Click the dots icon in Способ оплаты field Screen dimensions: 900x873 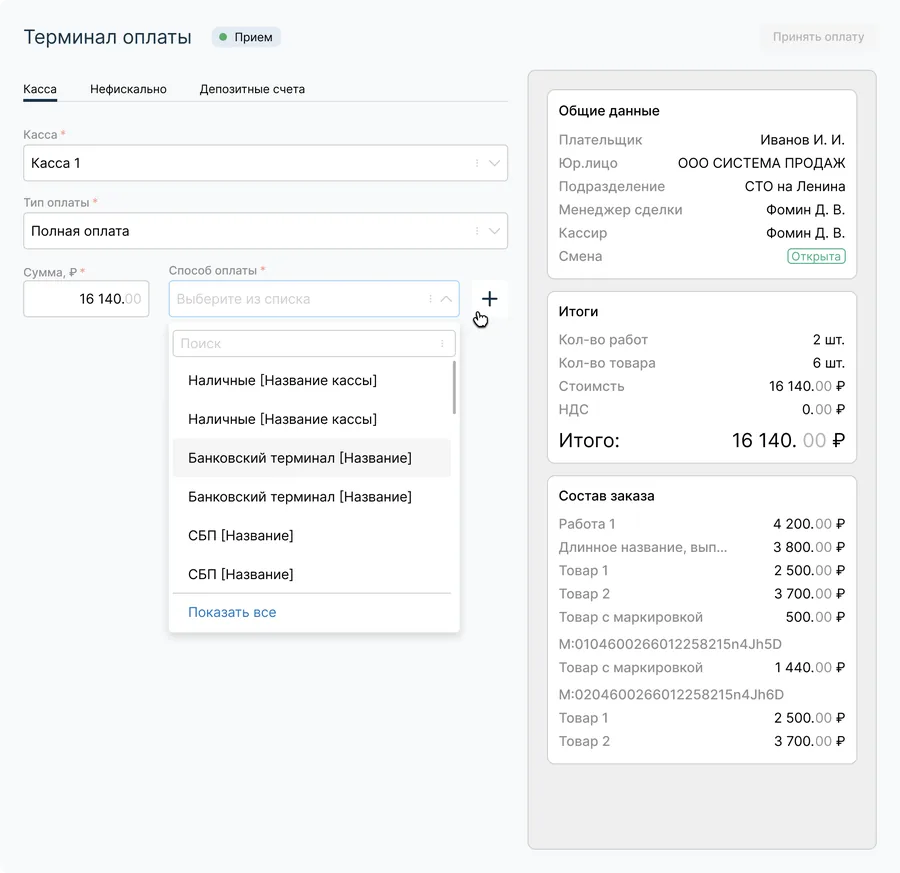(x=430, y=298)
